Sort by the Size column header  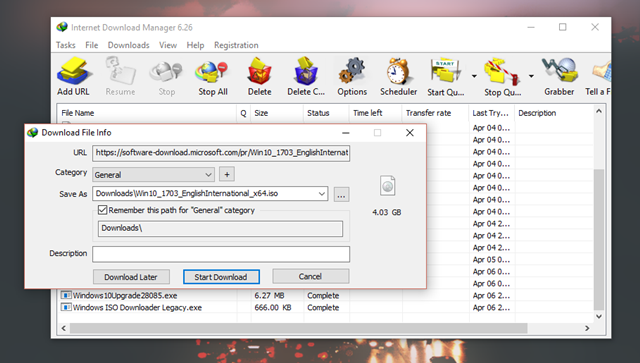point(277,113)
